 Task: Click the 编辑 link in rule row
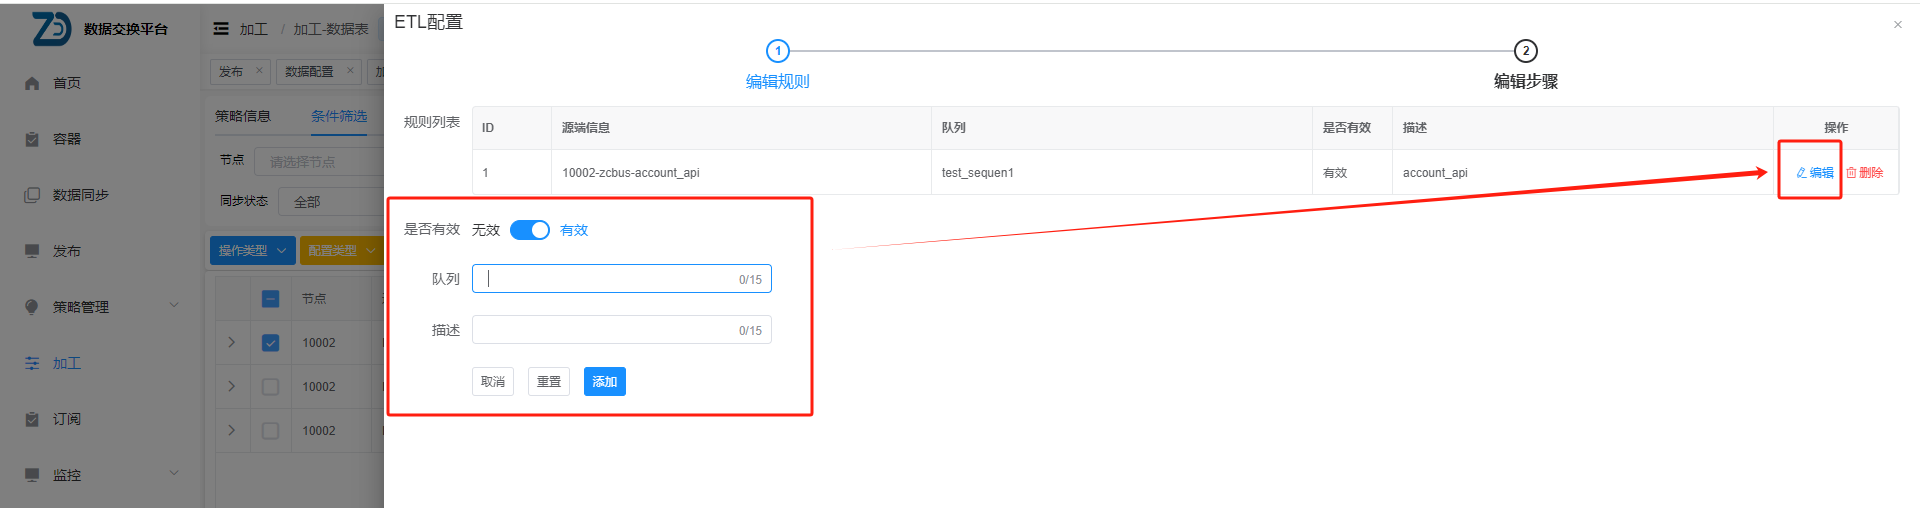click(1815, 173)
